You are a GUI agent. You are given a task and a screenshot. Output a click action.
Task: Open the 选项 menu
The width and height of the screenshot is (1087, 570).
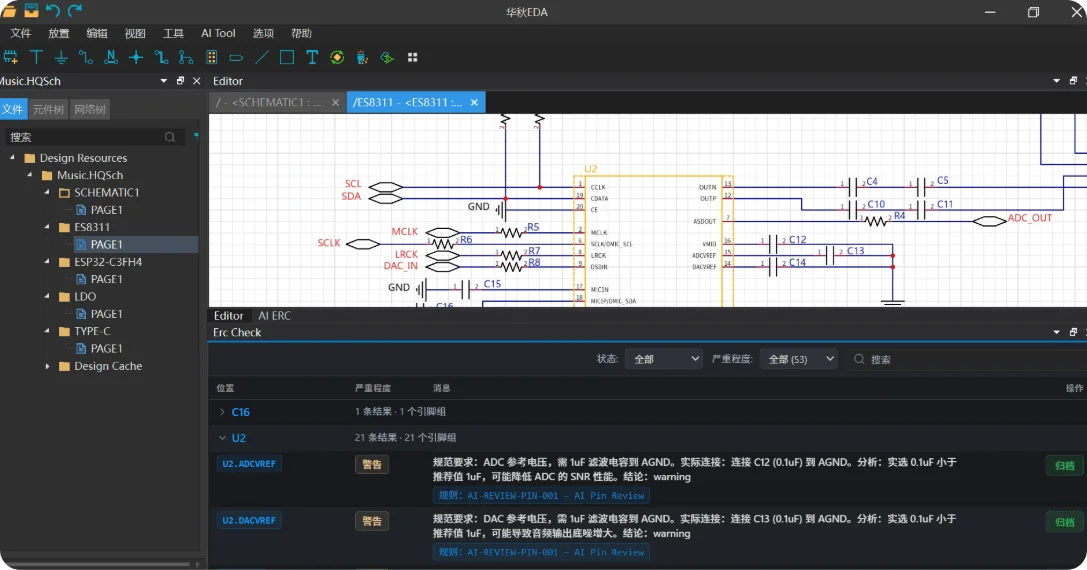pyautogui.click(x=263, y=33)
